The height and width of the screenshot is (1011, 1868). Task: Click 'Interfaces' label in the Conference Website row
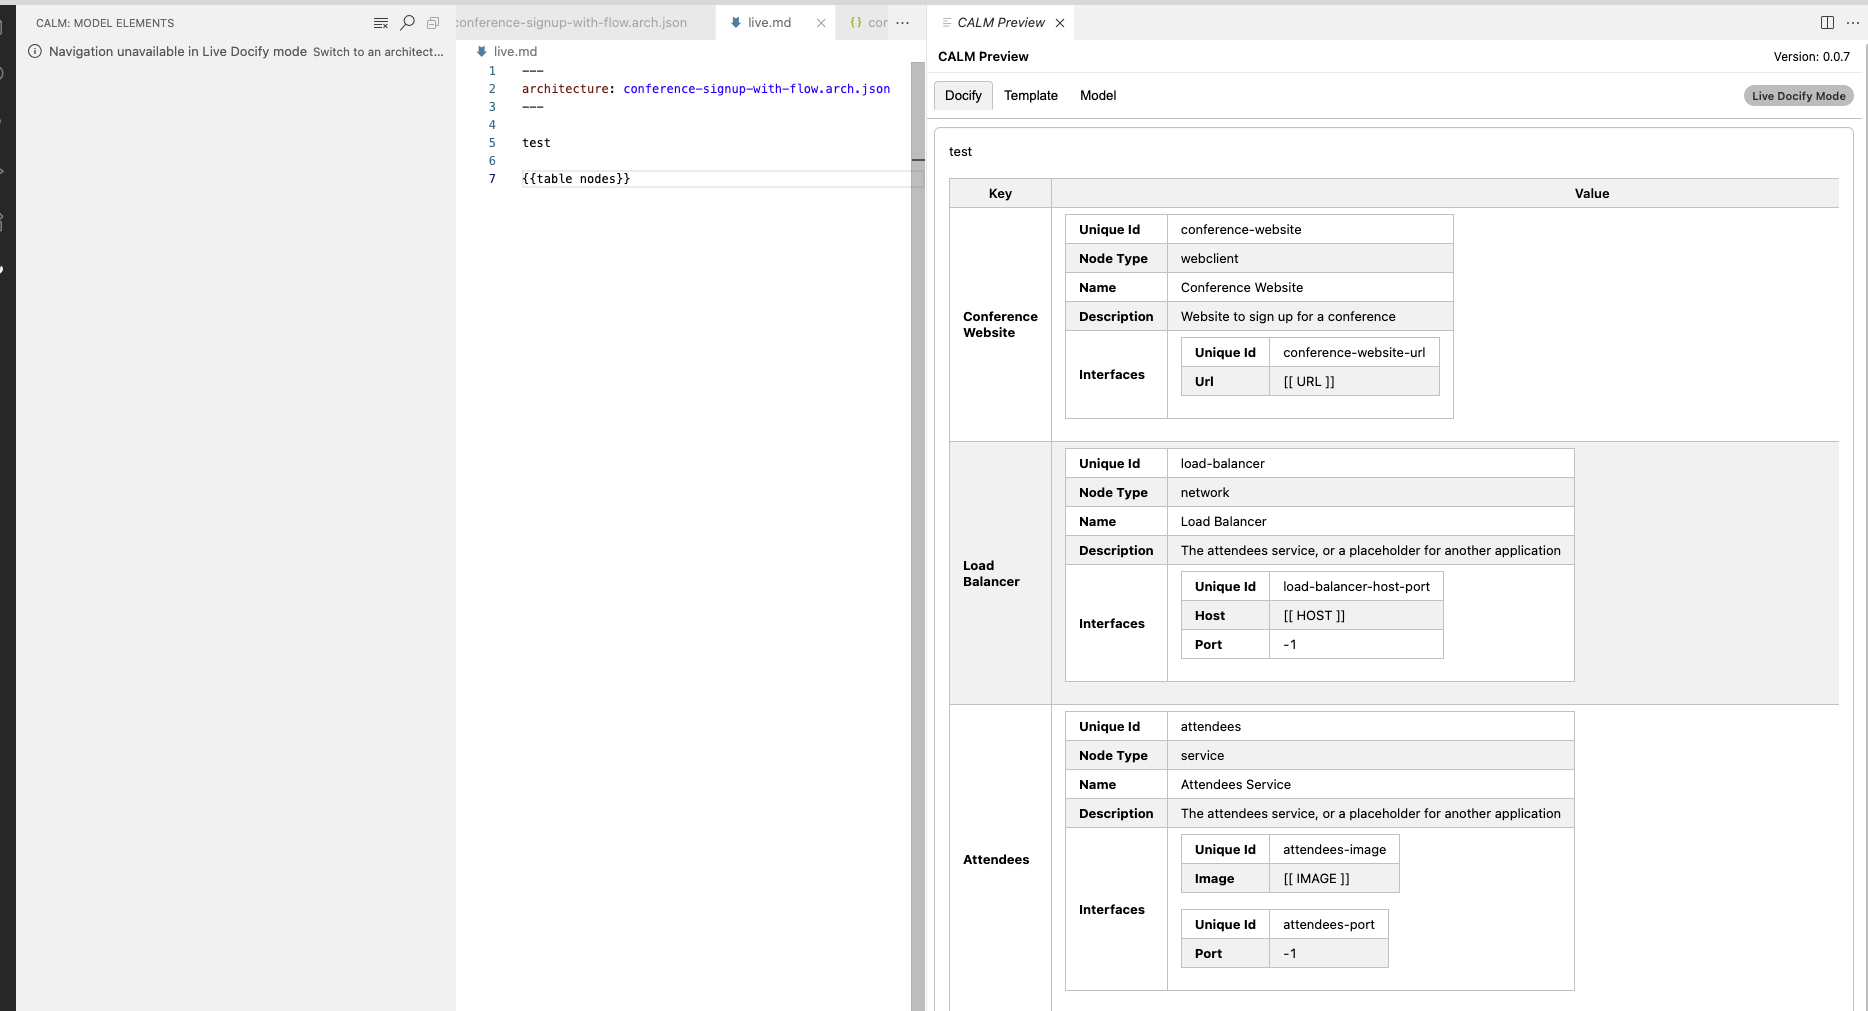point(1111,374)
